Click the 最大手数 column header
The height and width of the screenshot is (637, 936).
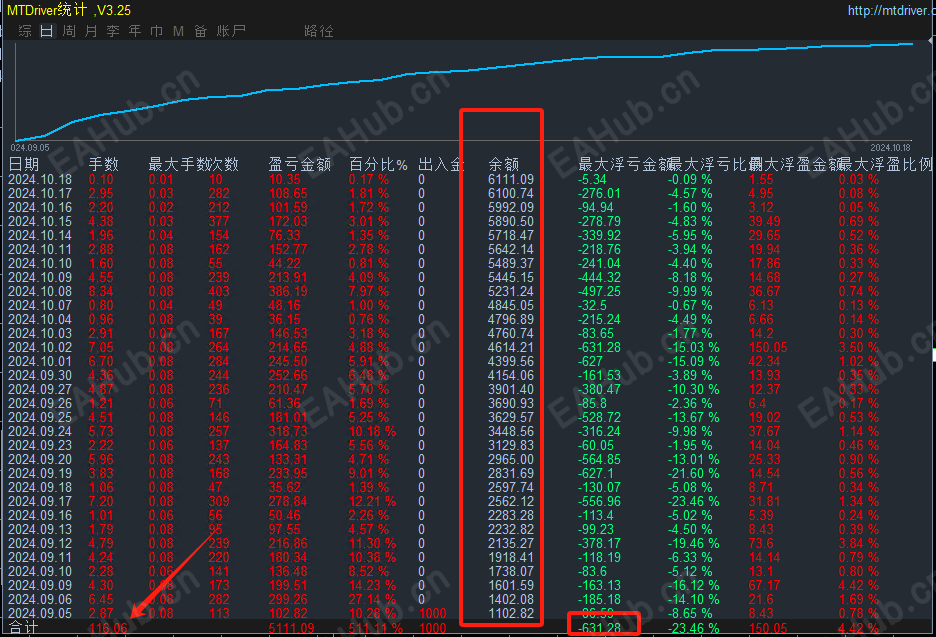pos(178,164)
